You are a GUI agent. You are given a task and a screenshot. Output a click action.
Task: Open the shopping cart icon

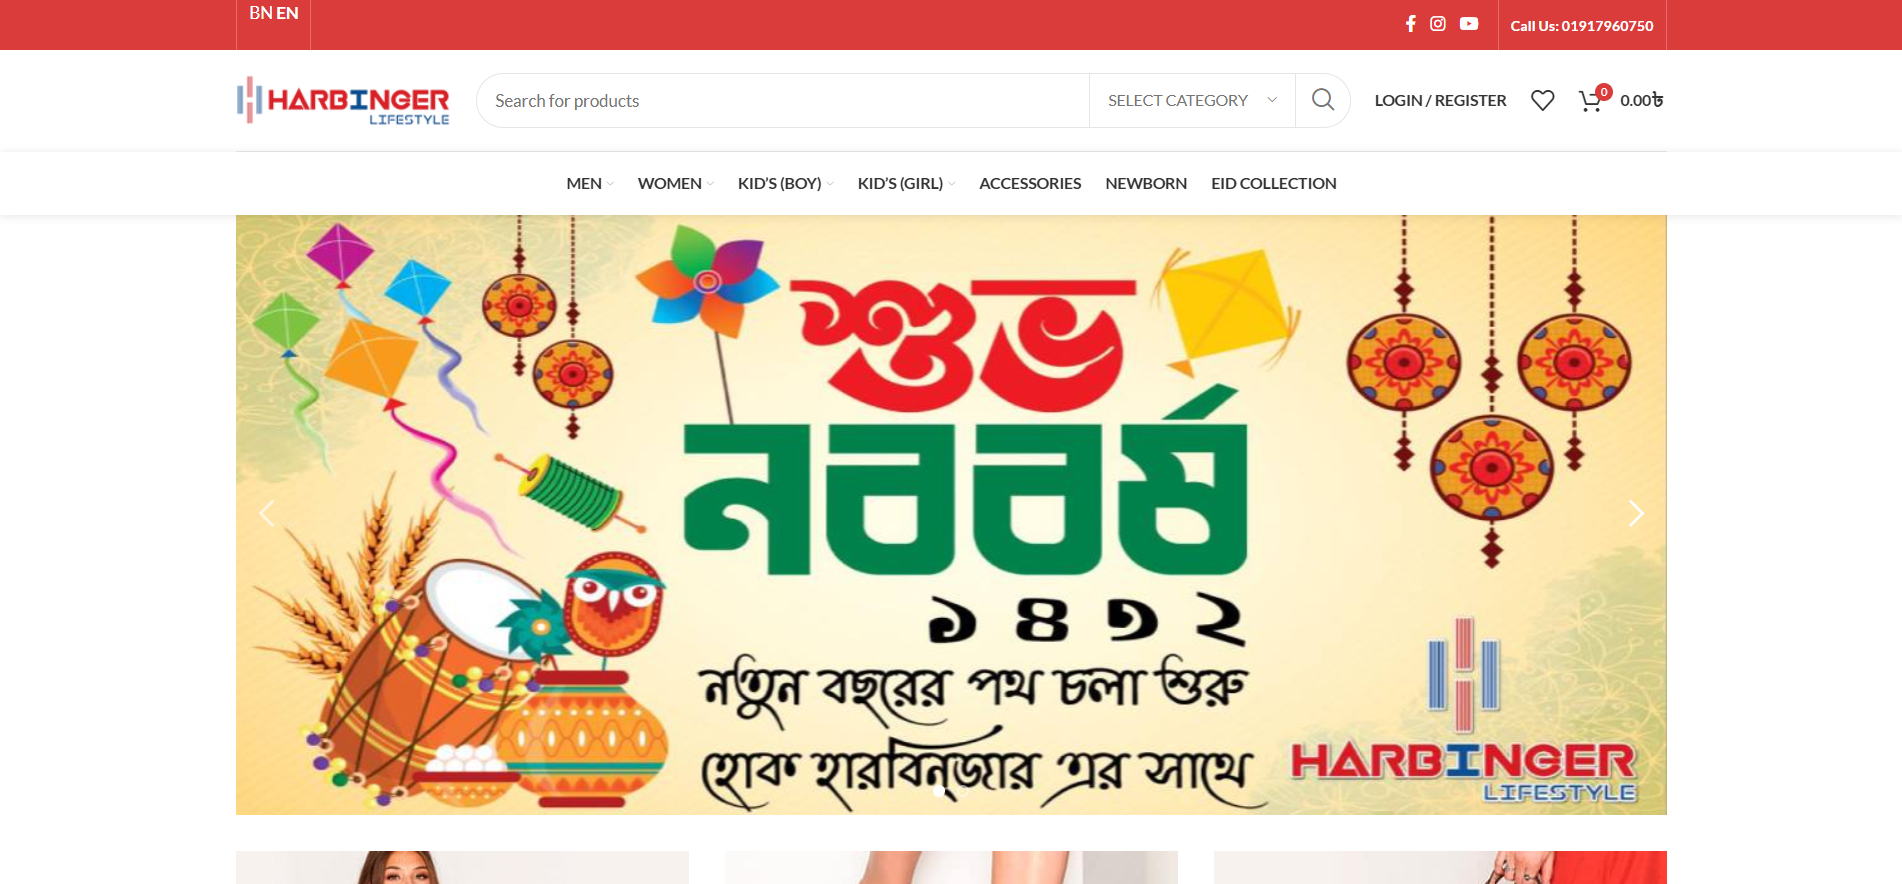[x=1590, y=100]
